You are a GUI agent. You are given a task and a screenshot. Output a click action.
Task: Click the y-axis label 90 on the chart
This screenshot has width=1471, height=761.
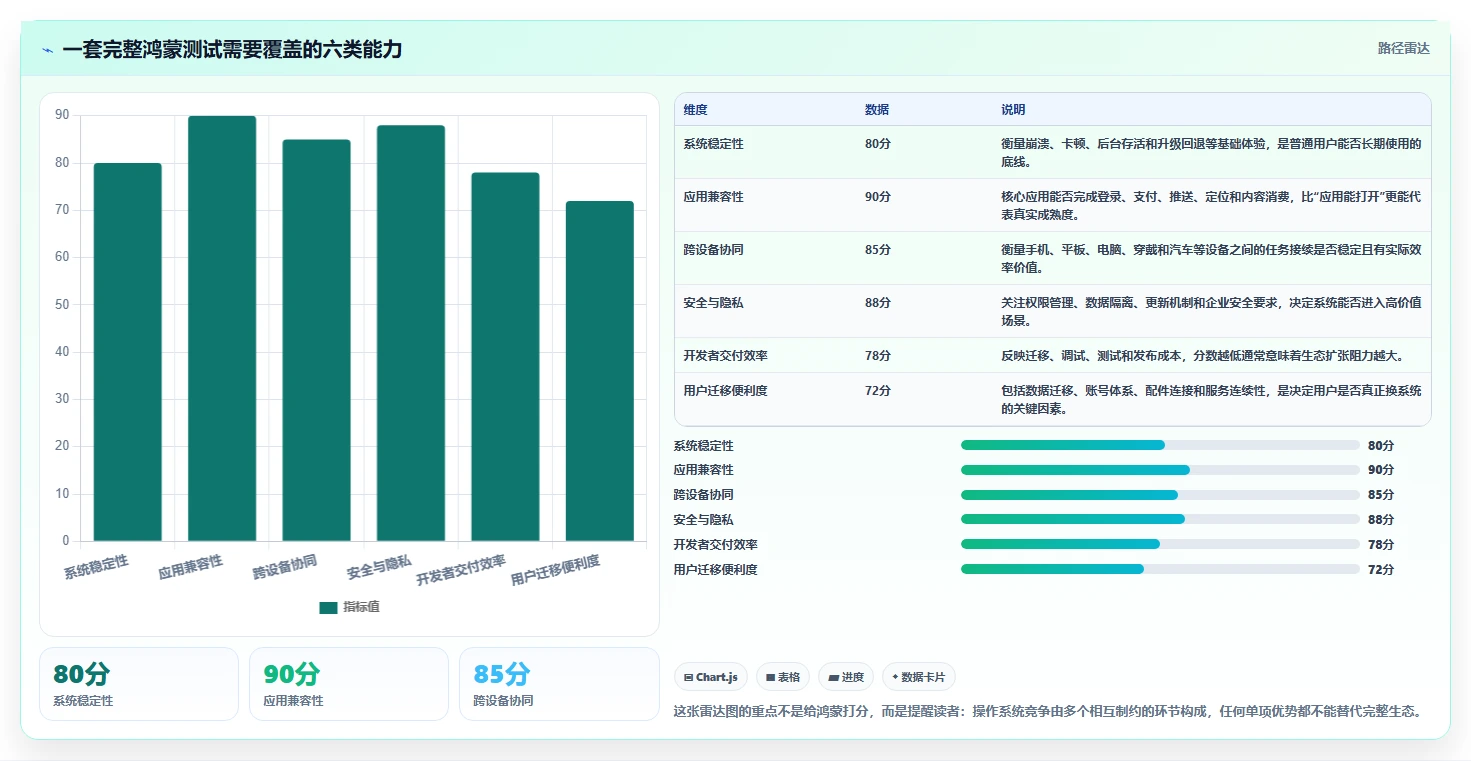62,116
